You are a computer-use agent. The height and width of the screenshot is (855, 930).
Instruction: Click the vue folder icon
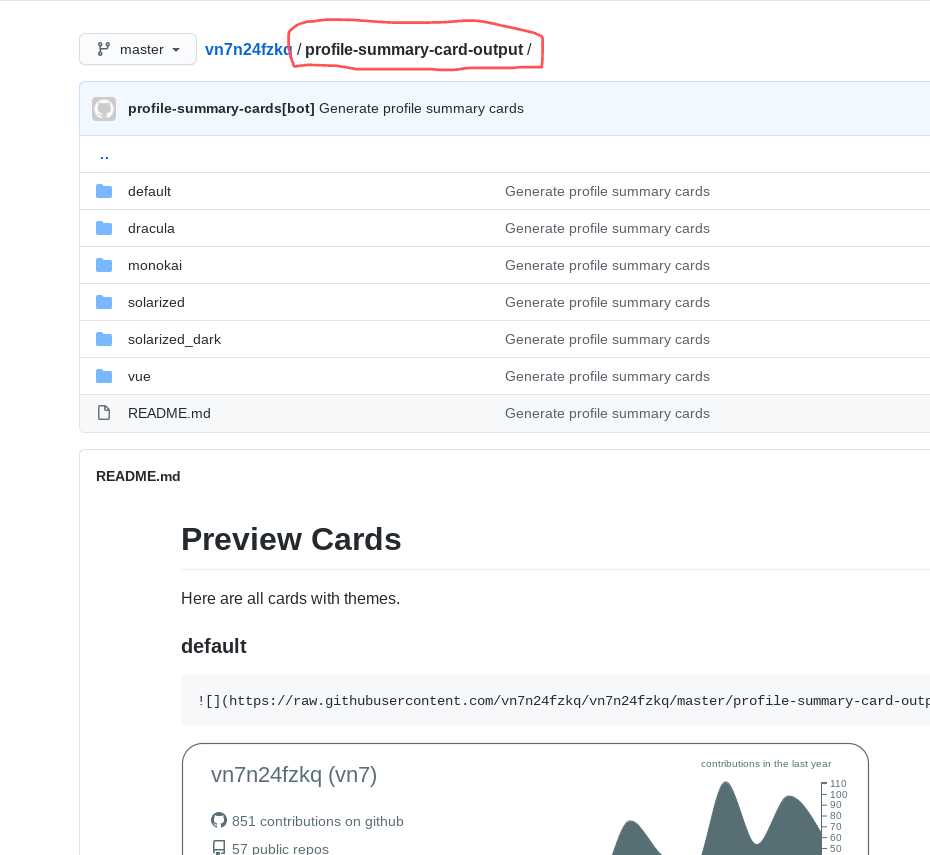tap(104, 376)
